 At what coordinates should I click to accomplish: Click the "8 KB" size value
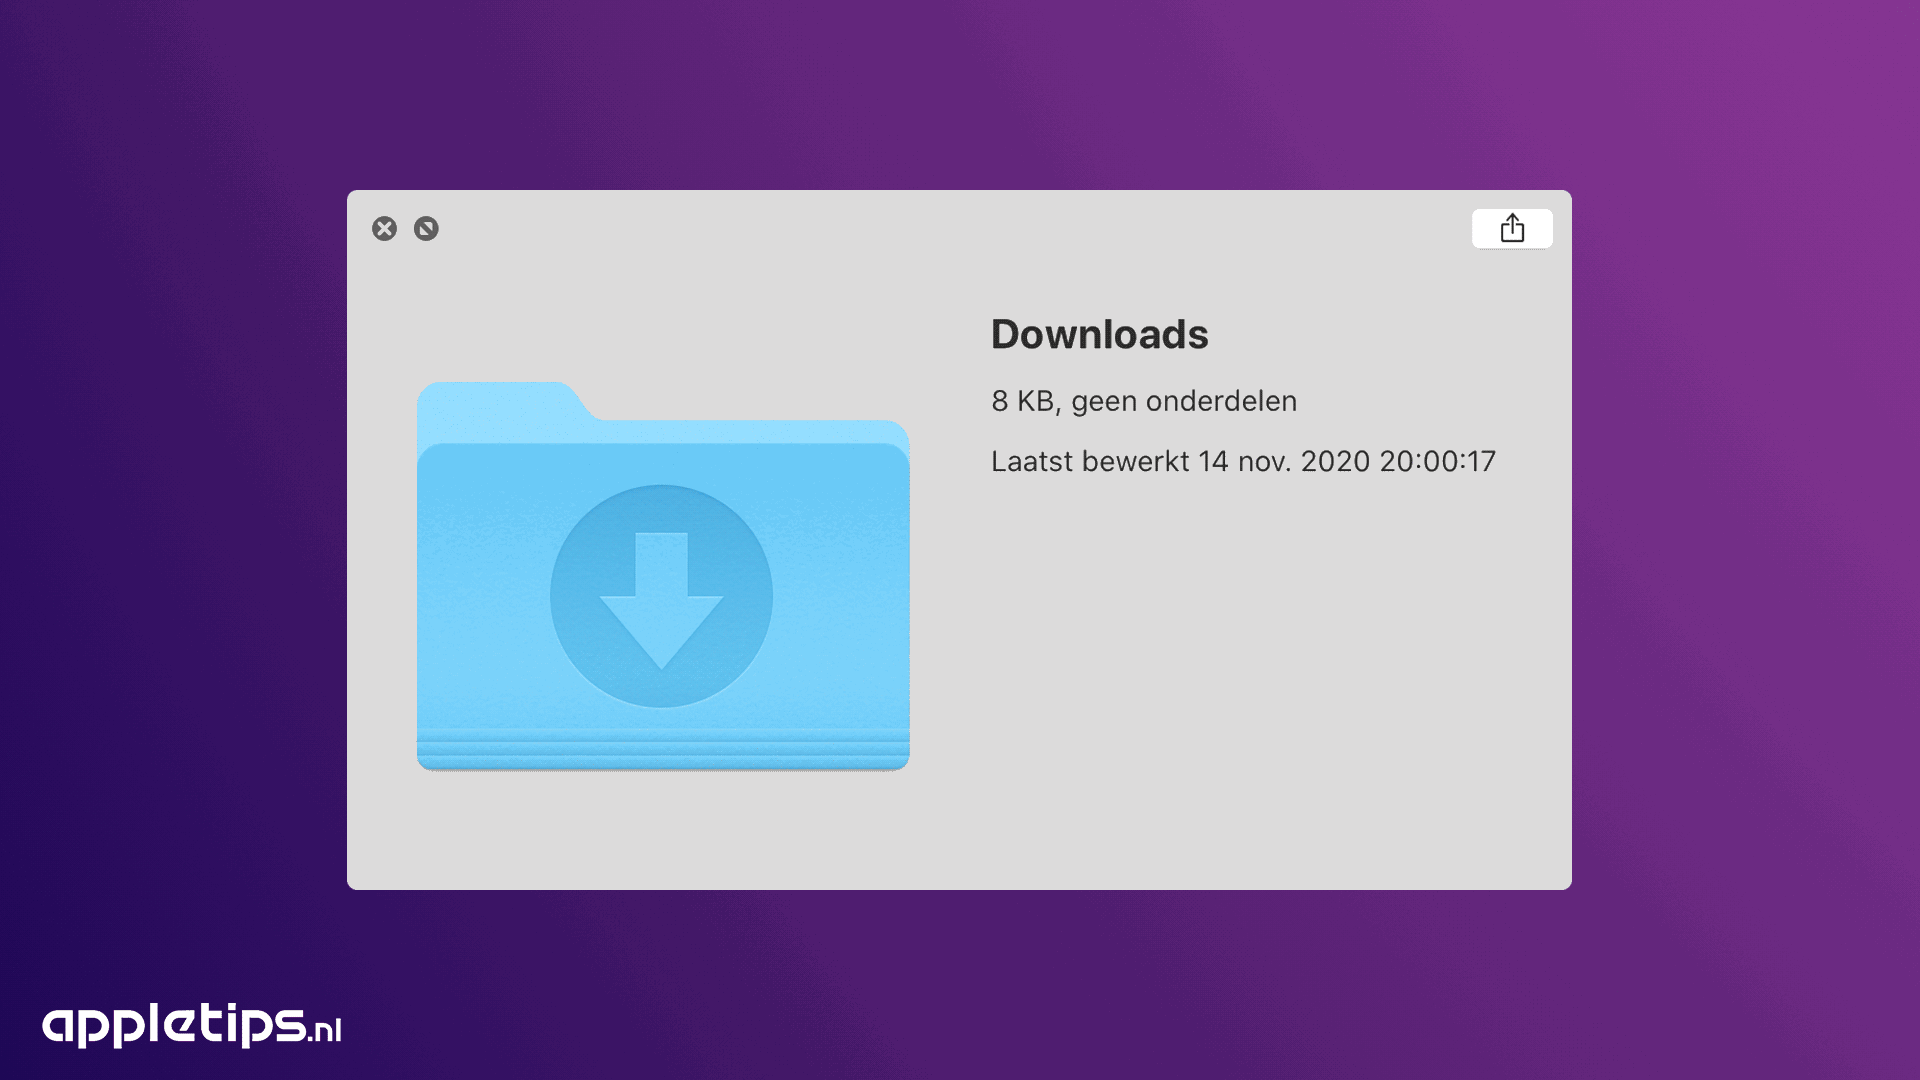1022,401
